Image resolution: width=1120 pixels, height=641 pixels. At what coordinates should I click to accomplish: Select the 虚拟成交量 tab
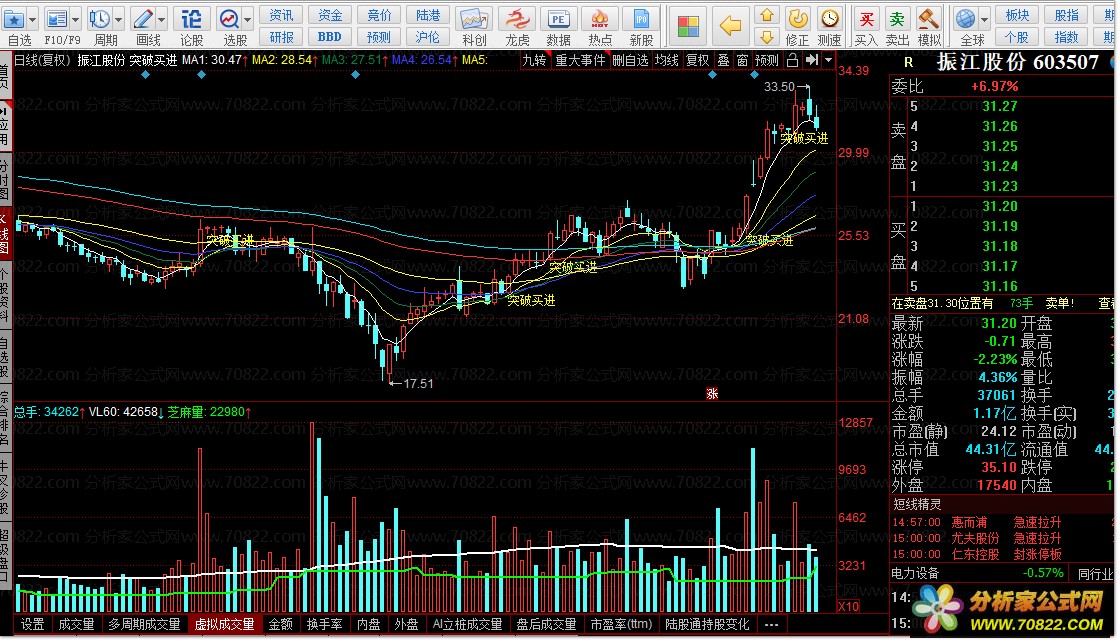(224, 624)
